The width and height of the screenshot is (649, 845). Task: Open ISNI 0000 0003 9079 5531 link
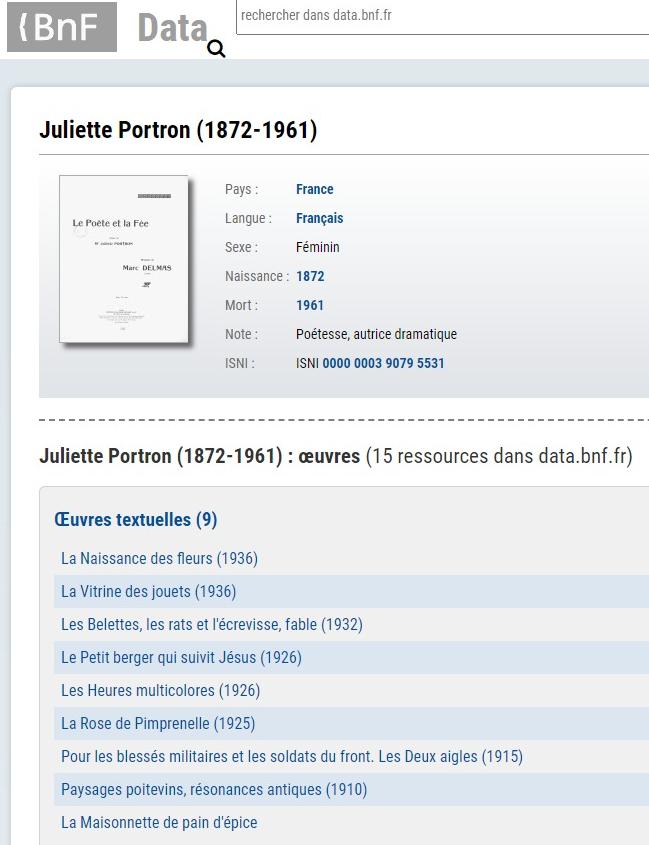[383, 363]
